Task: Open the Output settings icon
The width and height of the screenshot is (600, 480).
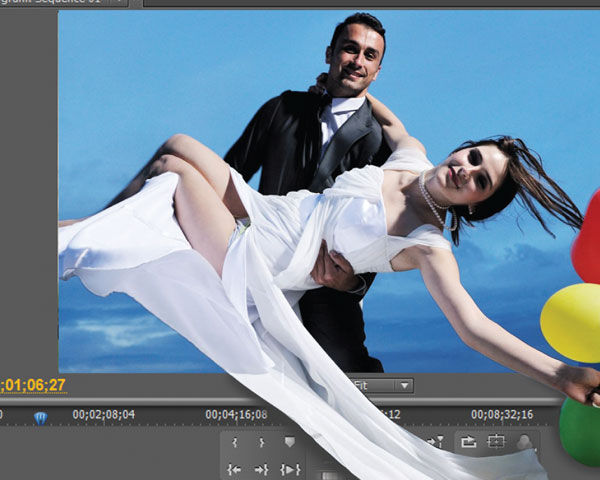Action: click(x=524, y=441)
